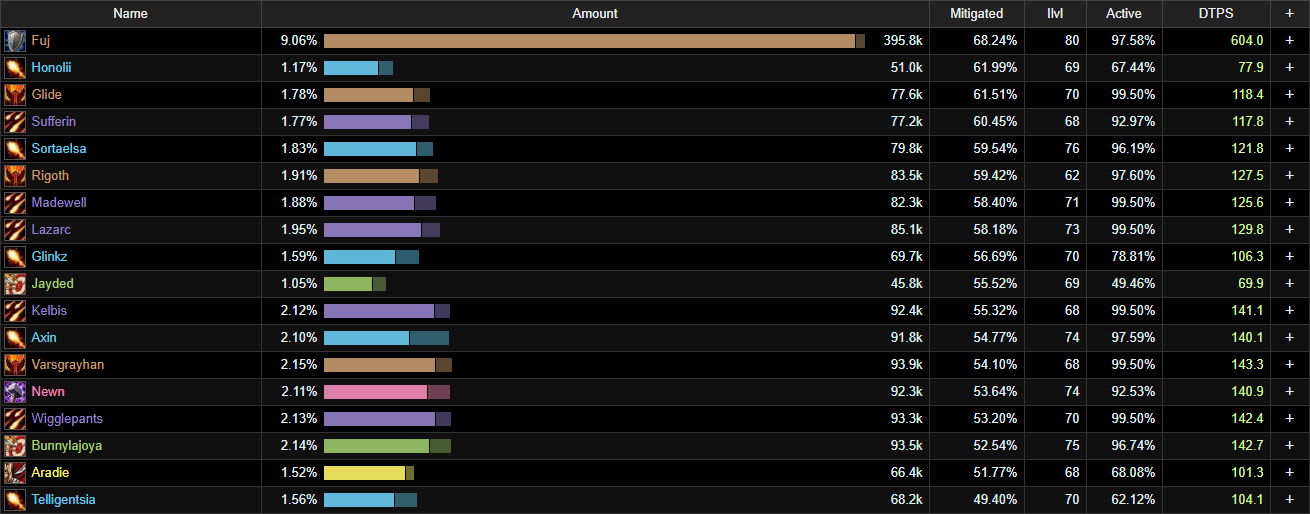Click Fuj's 9.06% percentage value
The height and width of the screenshot is (514, 1310).
(x=299, y=41)
